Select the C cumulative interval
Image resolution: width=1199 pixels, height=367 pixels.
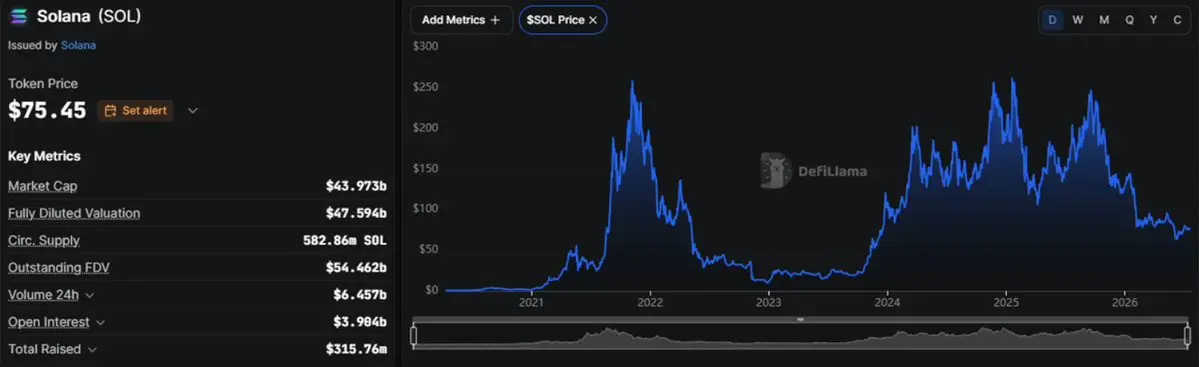tap(1178, 20)
